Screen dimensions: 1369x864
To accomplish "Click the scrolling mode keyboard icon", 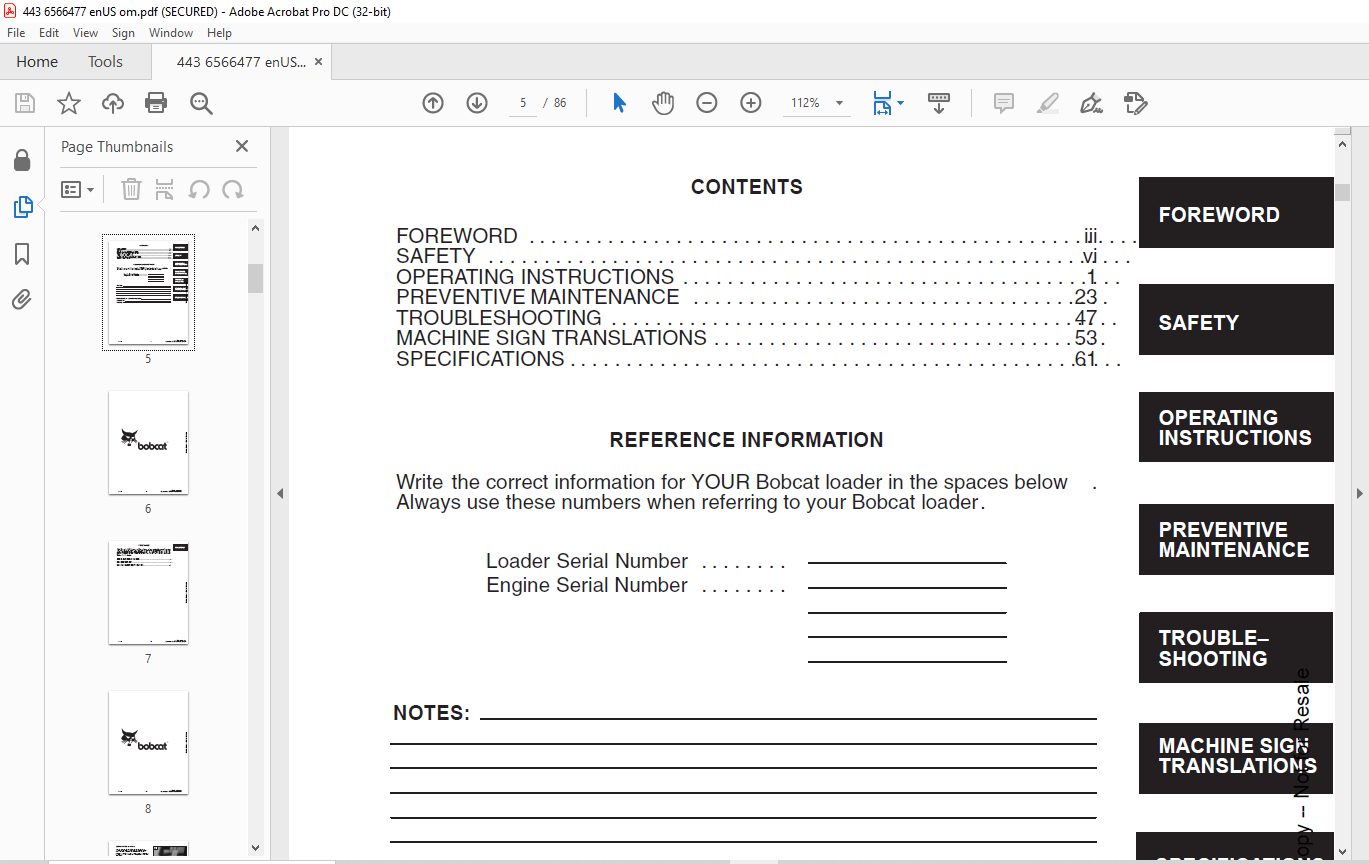I will [939, 103].
